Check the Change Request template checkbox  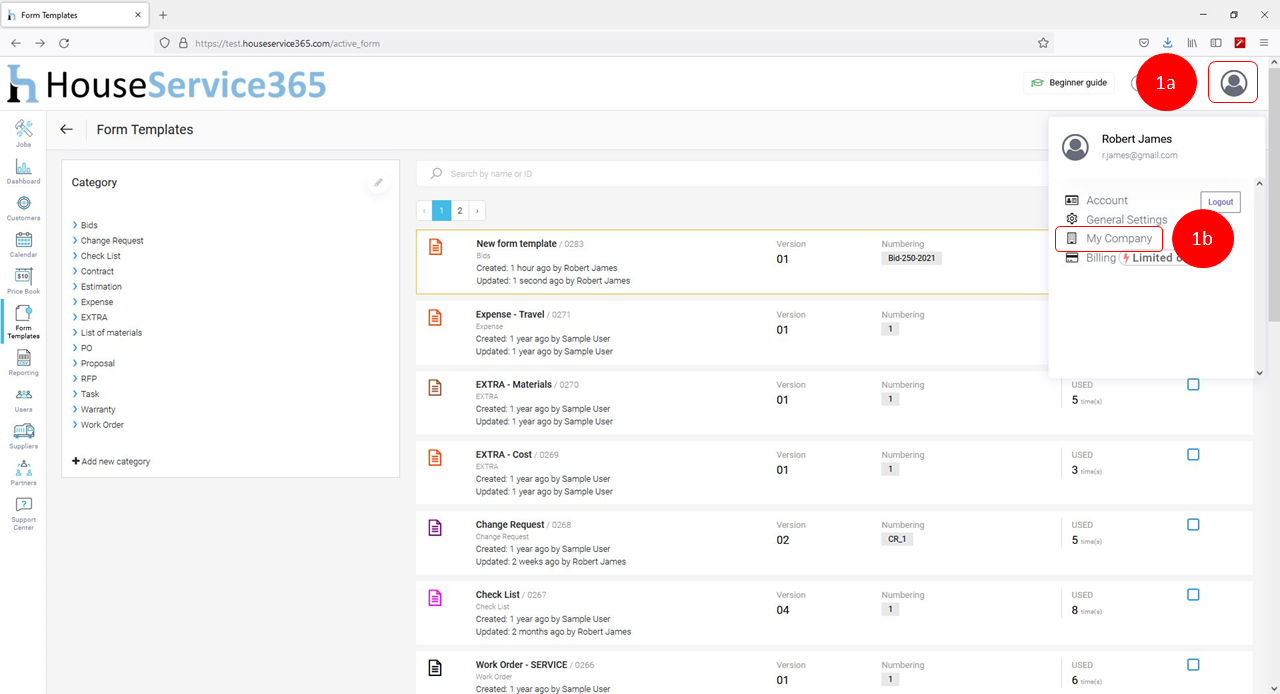point(1193,524)
